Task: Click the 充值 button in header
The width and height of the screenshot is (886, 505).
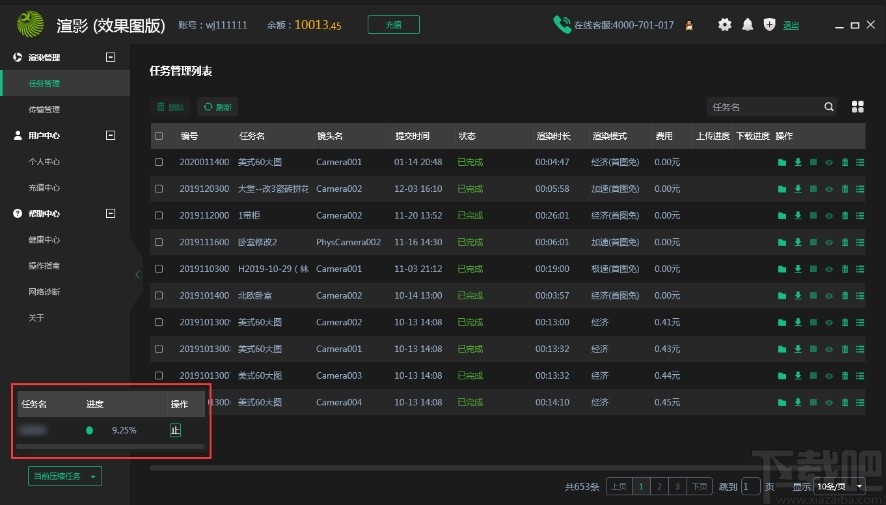Action: (x=393, y=25)
